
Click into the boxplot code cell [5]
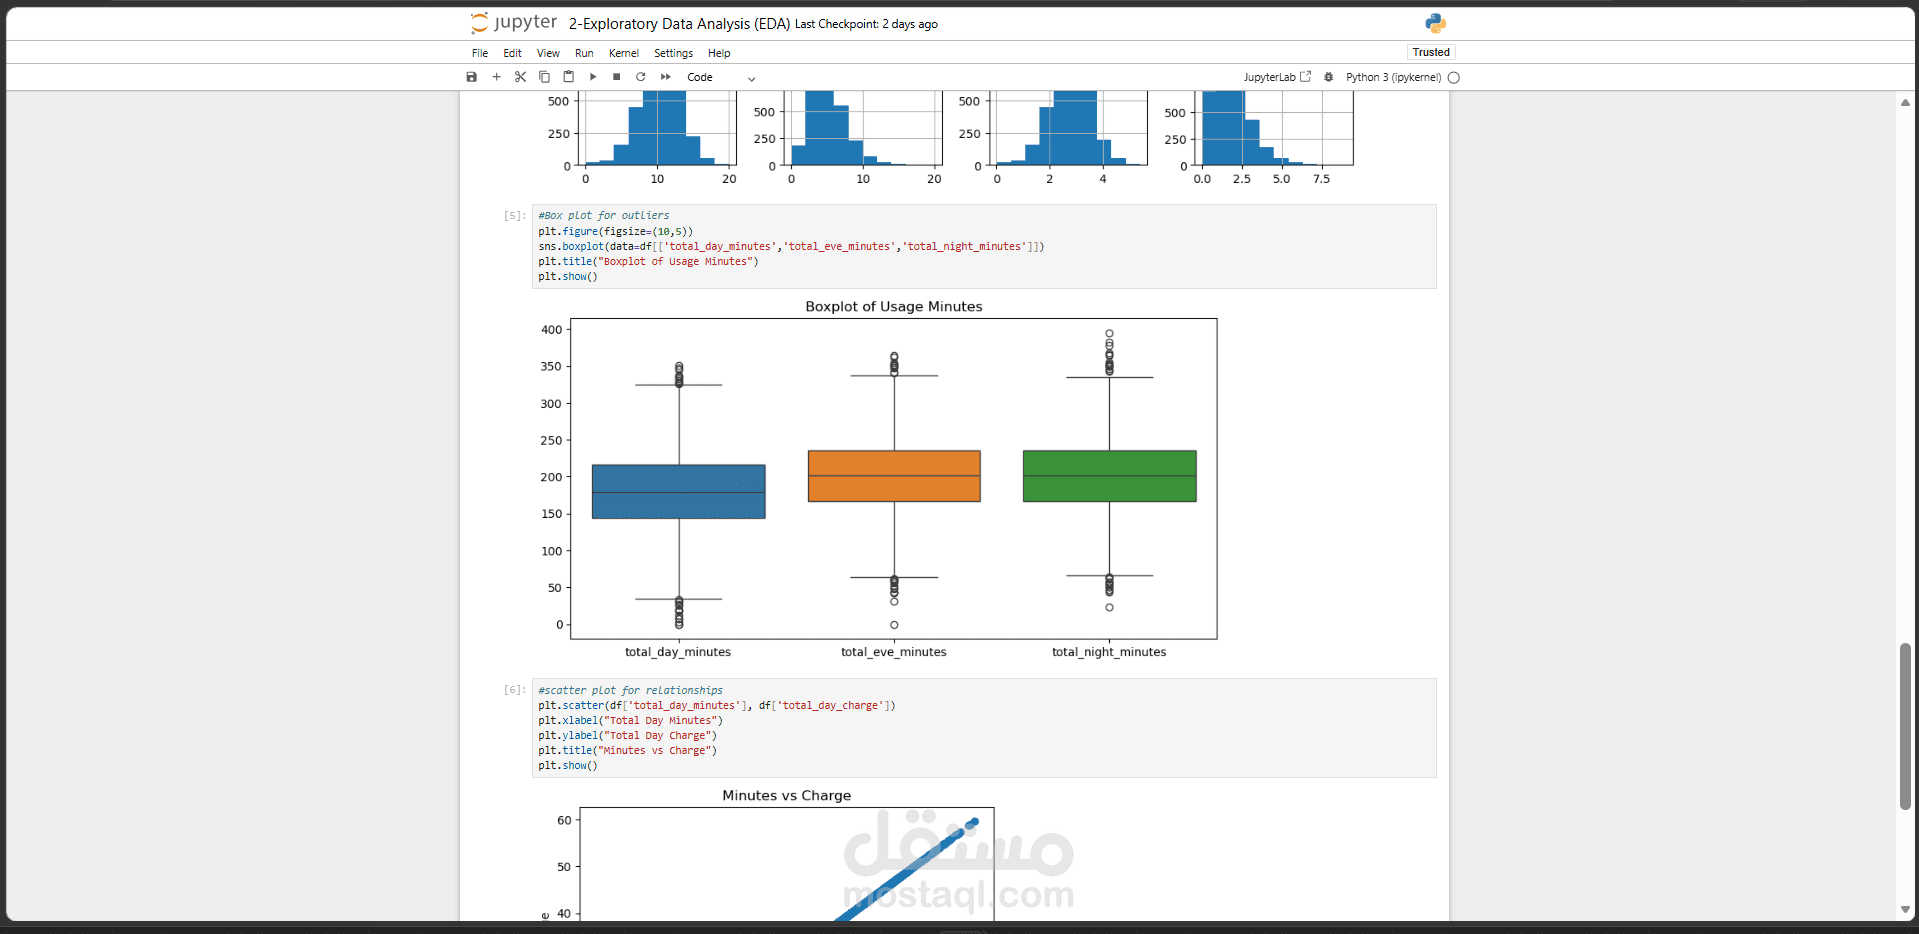[x=984, y=246]
